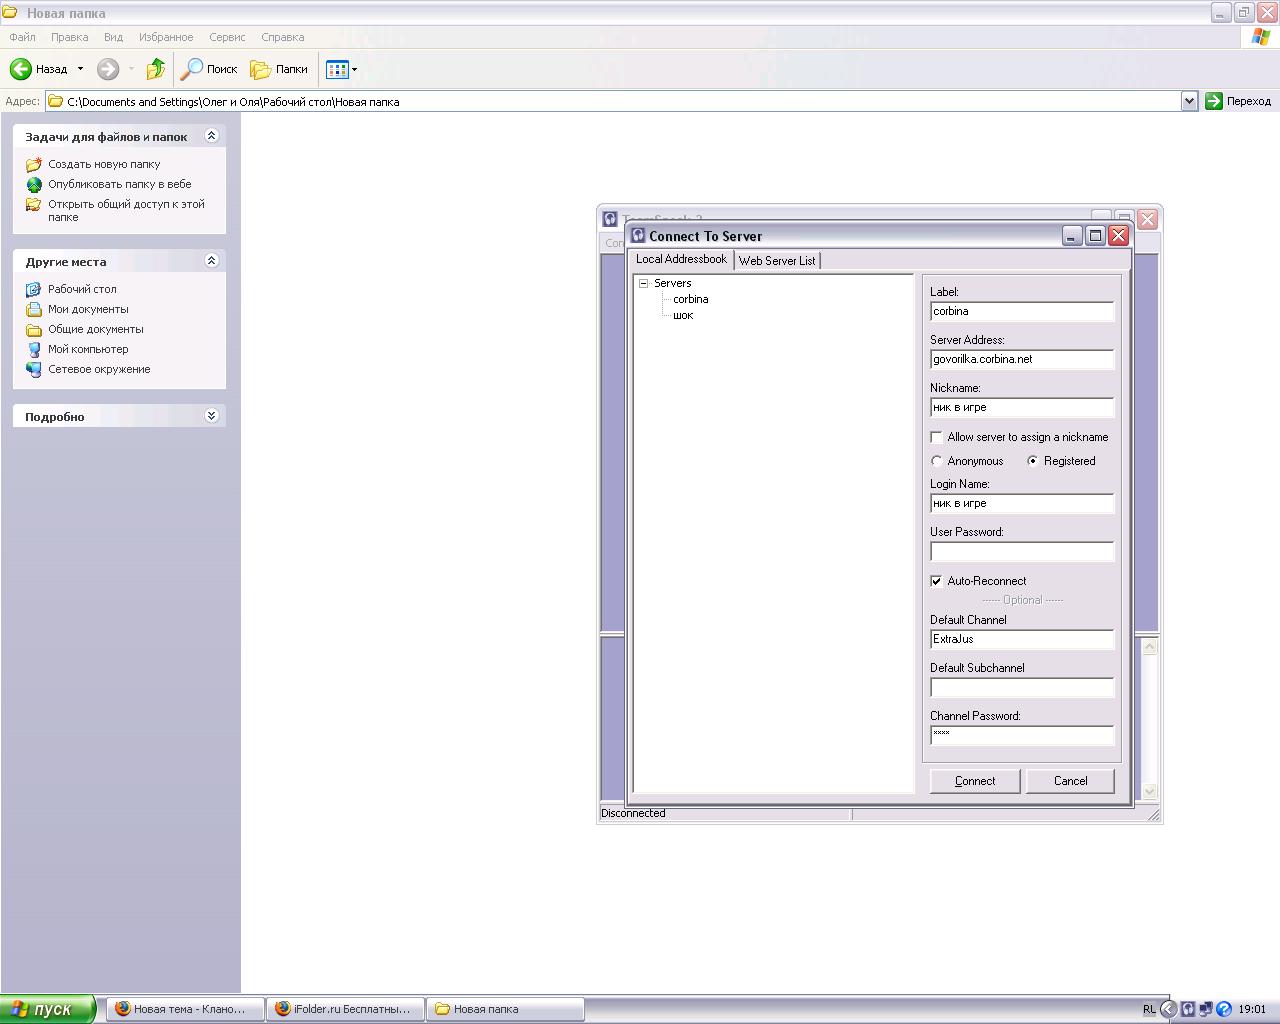Click the Back arrow icon in Explorer
Image resolution: width=1280 pixels, height=1024 pixels.
21,69
